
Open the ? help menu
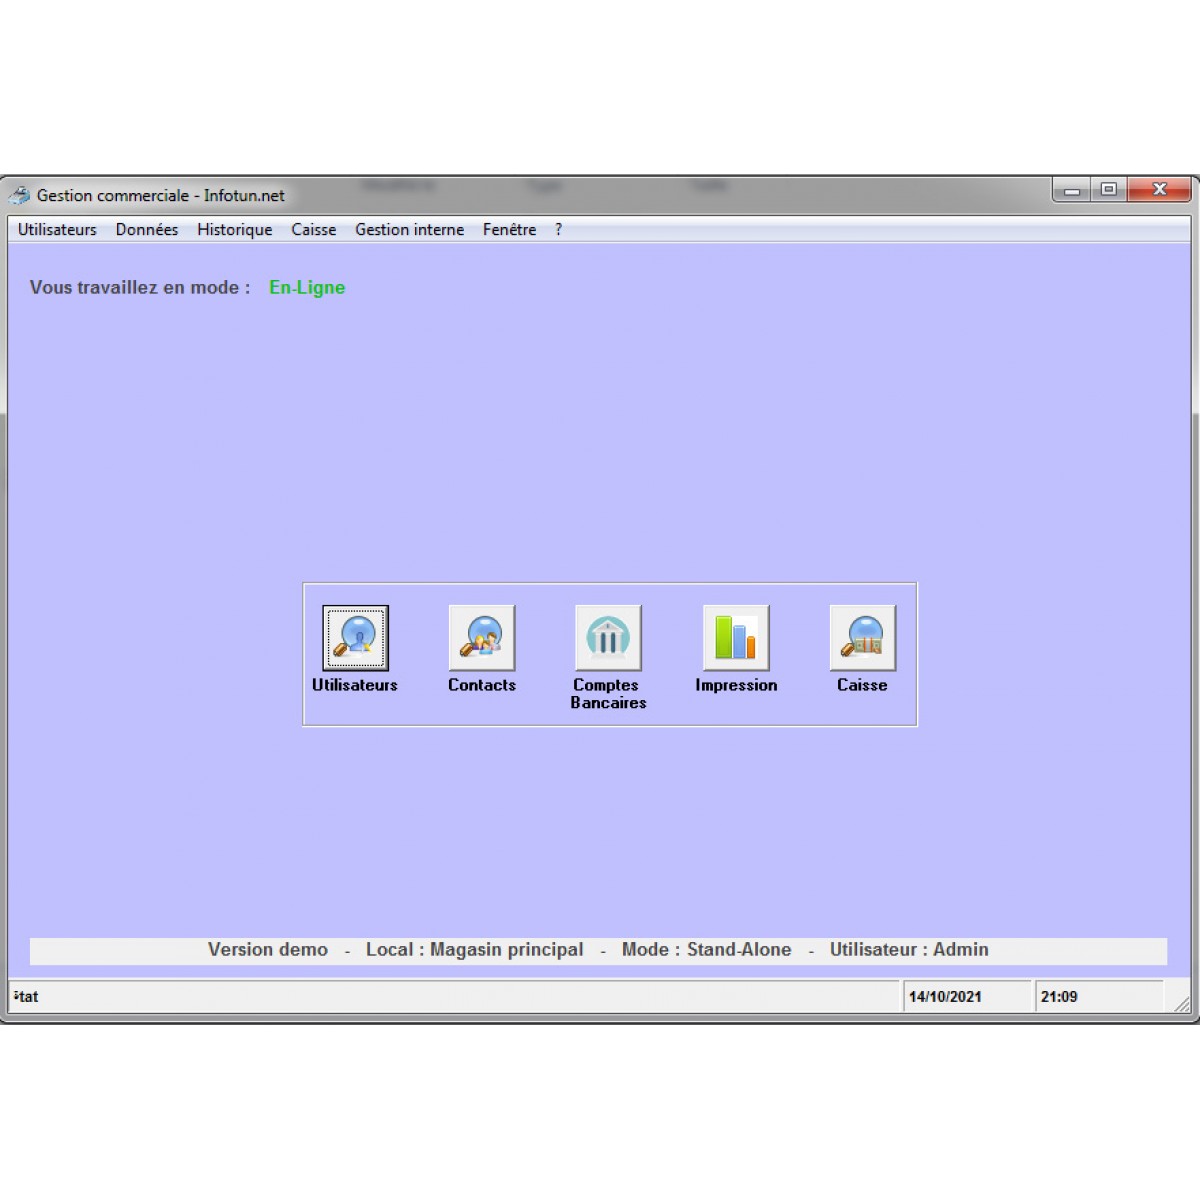558,229
